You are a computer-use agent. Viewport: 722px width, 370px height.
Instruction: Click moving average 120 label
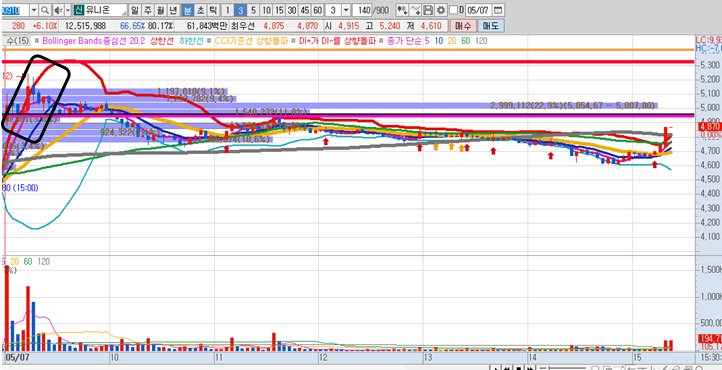(x=481, y=41)
